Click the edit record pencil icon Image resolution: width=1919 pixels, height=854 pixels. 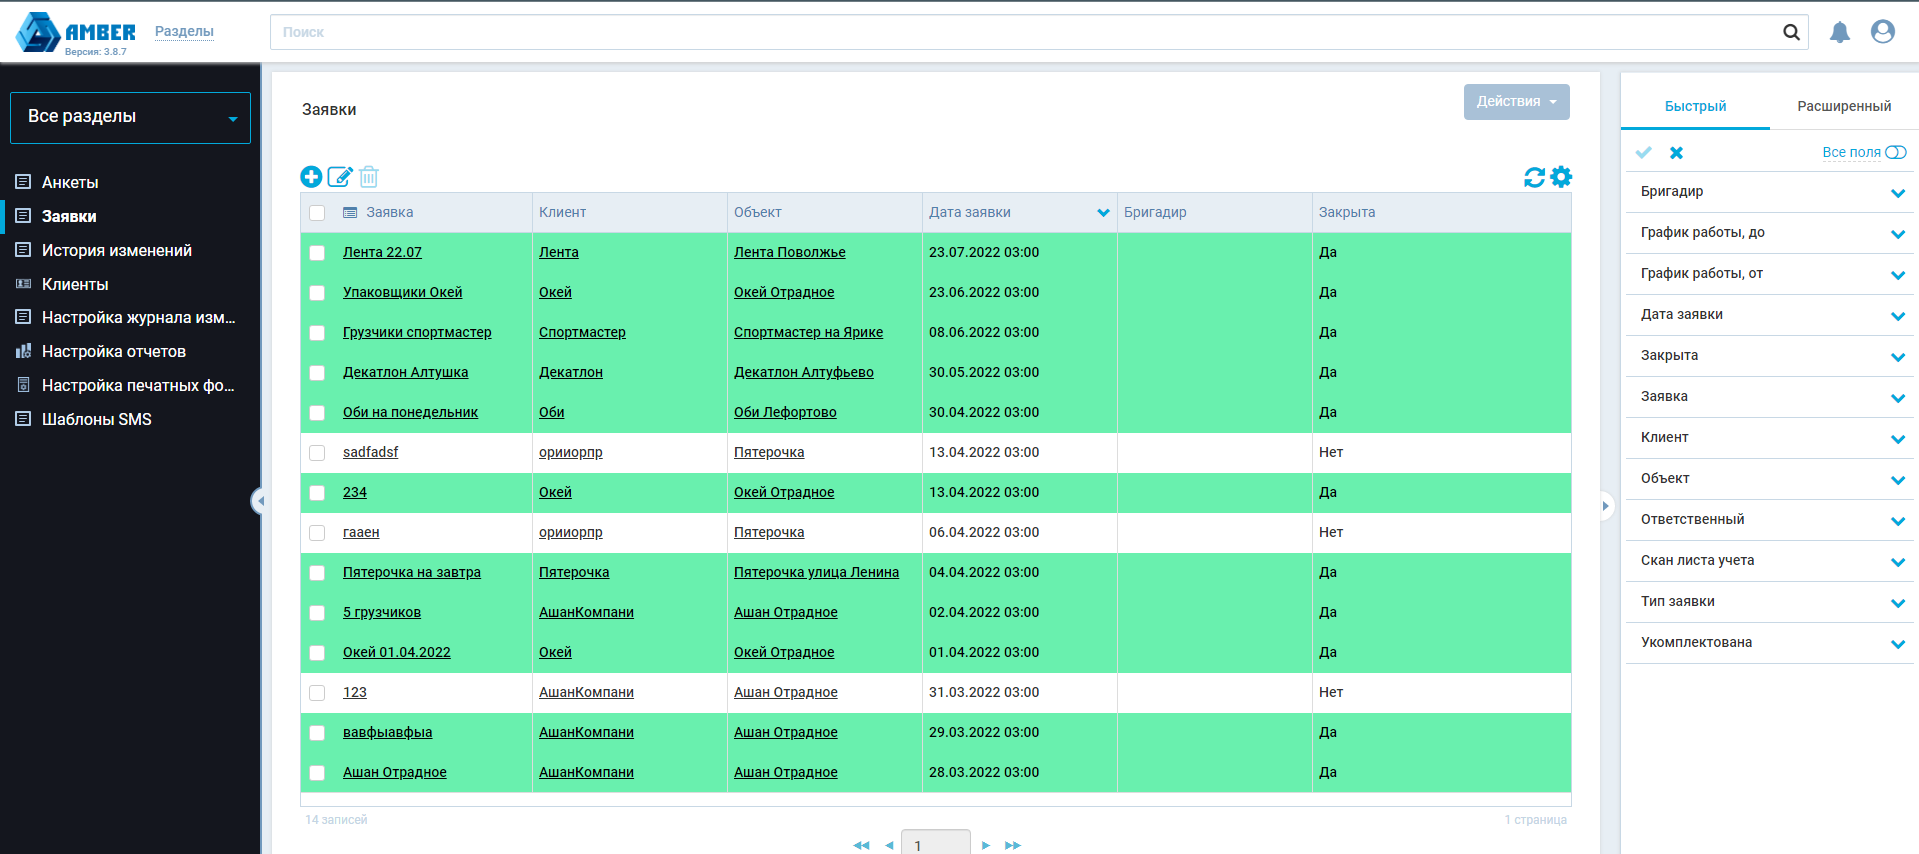(x=340, y=177)
